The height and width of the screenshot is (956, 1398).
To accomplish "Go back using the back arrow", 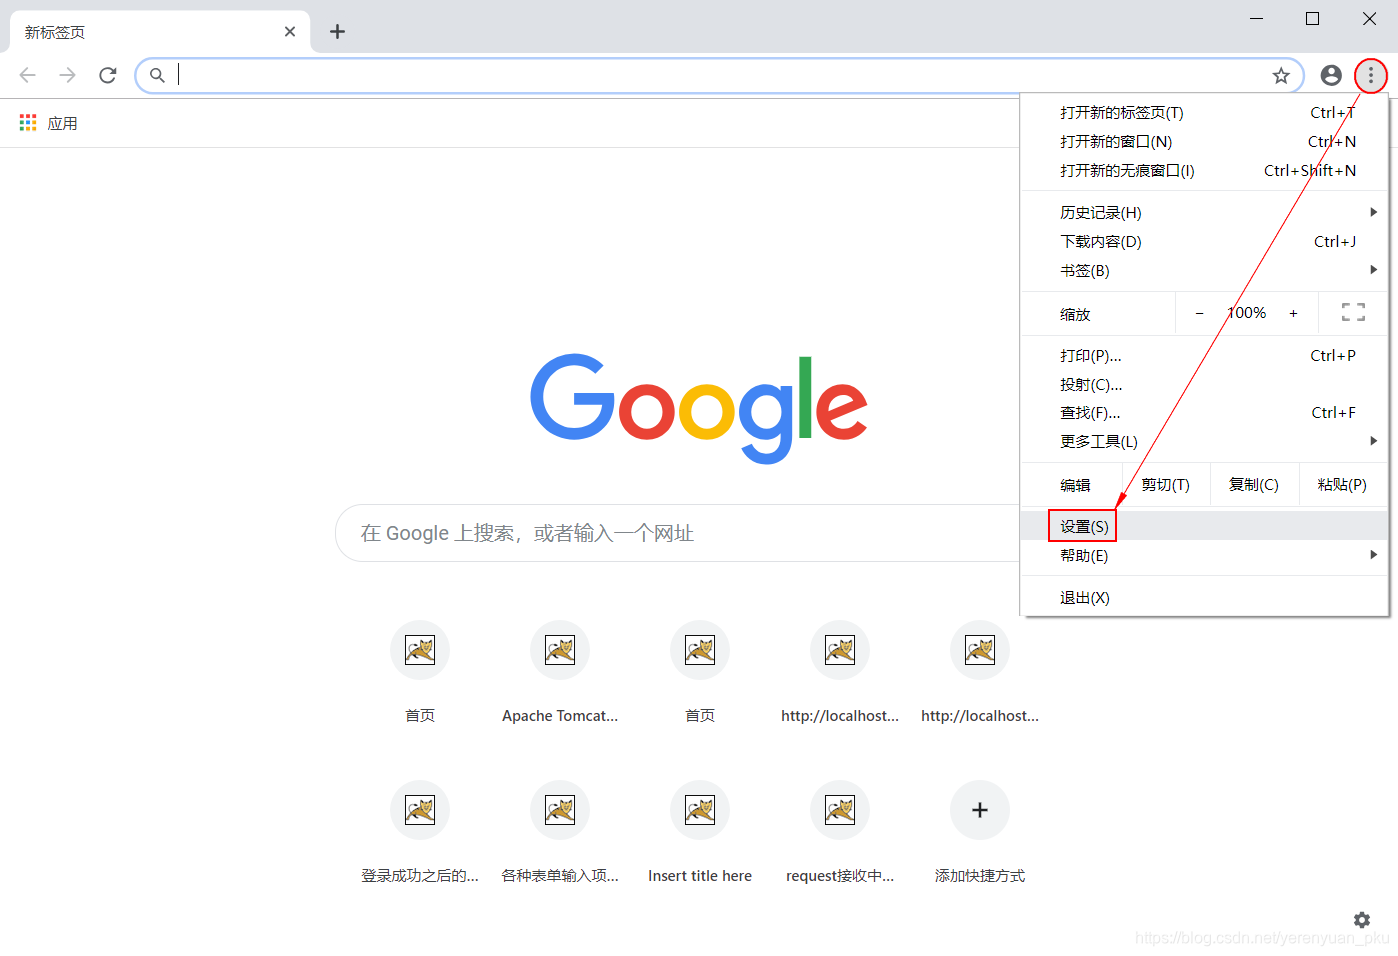I will pos(28,75).
